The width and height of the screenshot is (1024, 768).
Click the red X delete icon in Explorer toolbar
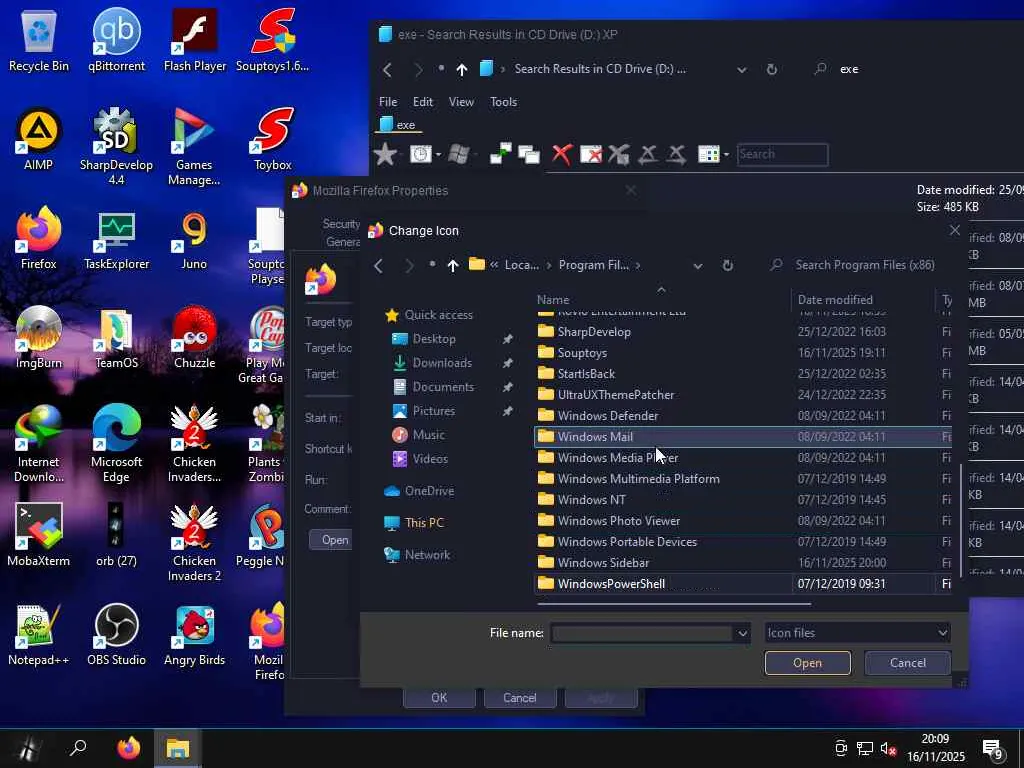pos(561,154)
